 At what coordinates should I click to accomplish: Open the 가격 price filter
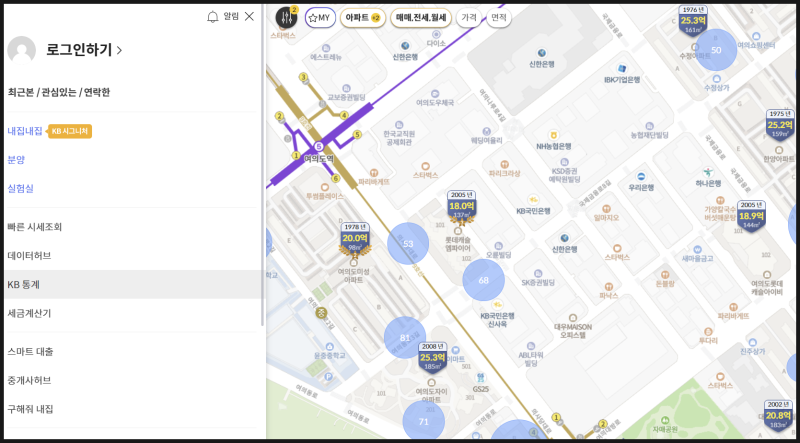(x=468, y=18)
